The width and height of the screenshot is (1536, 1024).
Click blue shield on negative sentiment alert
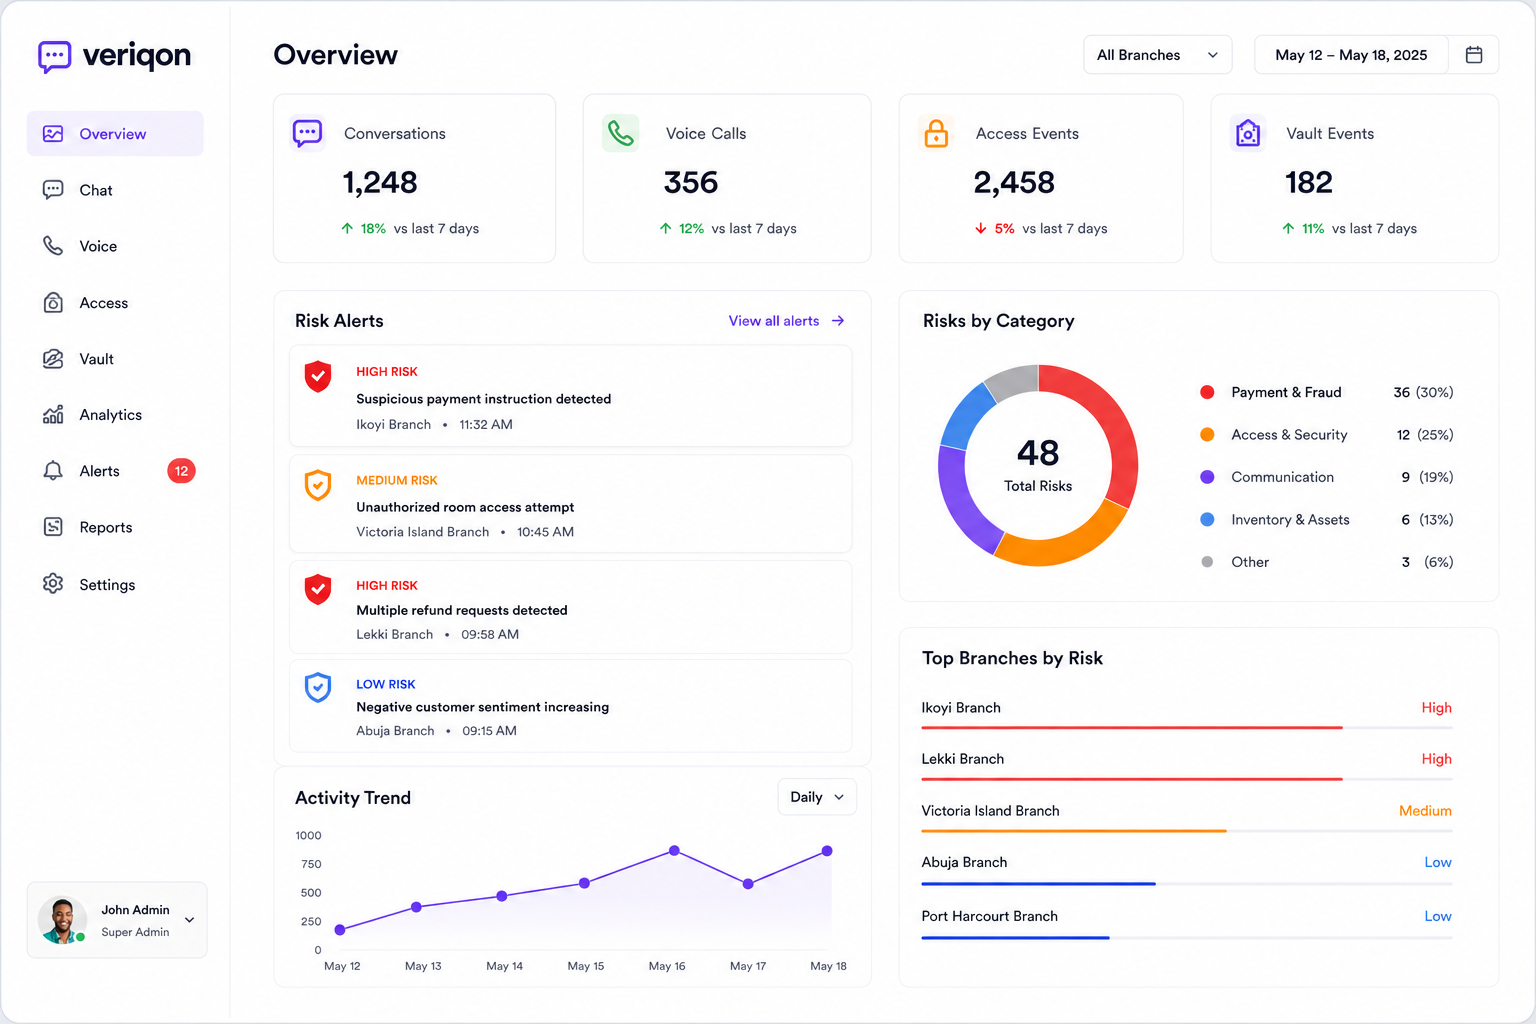click(318, 688)
